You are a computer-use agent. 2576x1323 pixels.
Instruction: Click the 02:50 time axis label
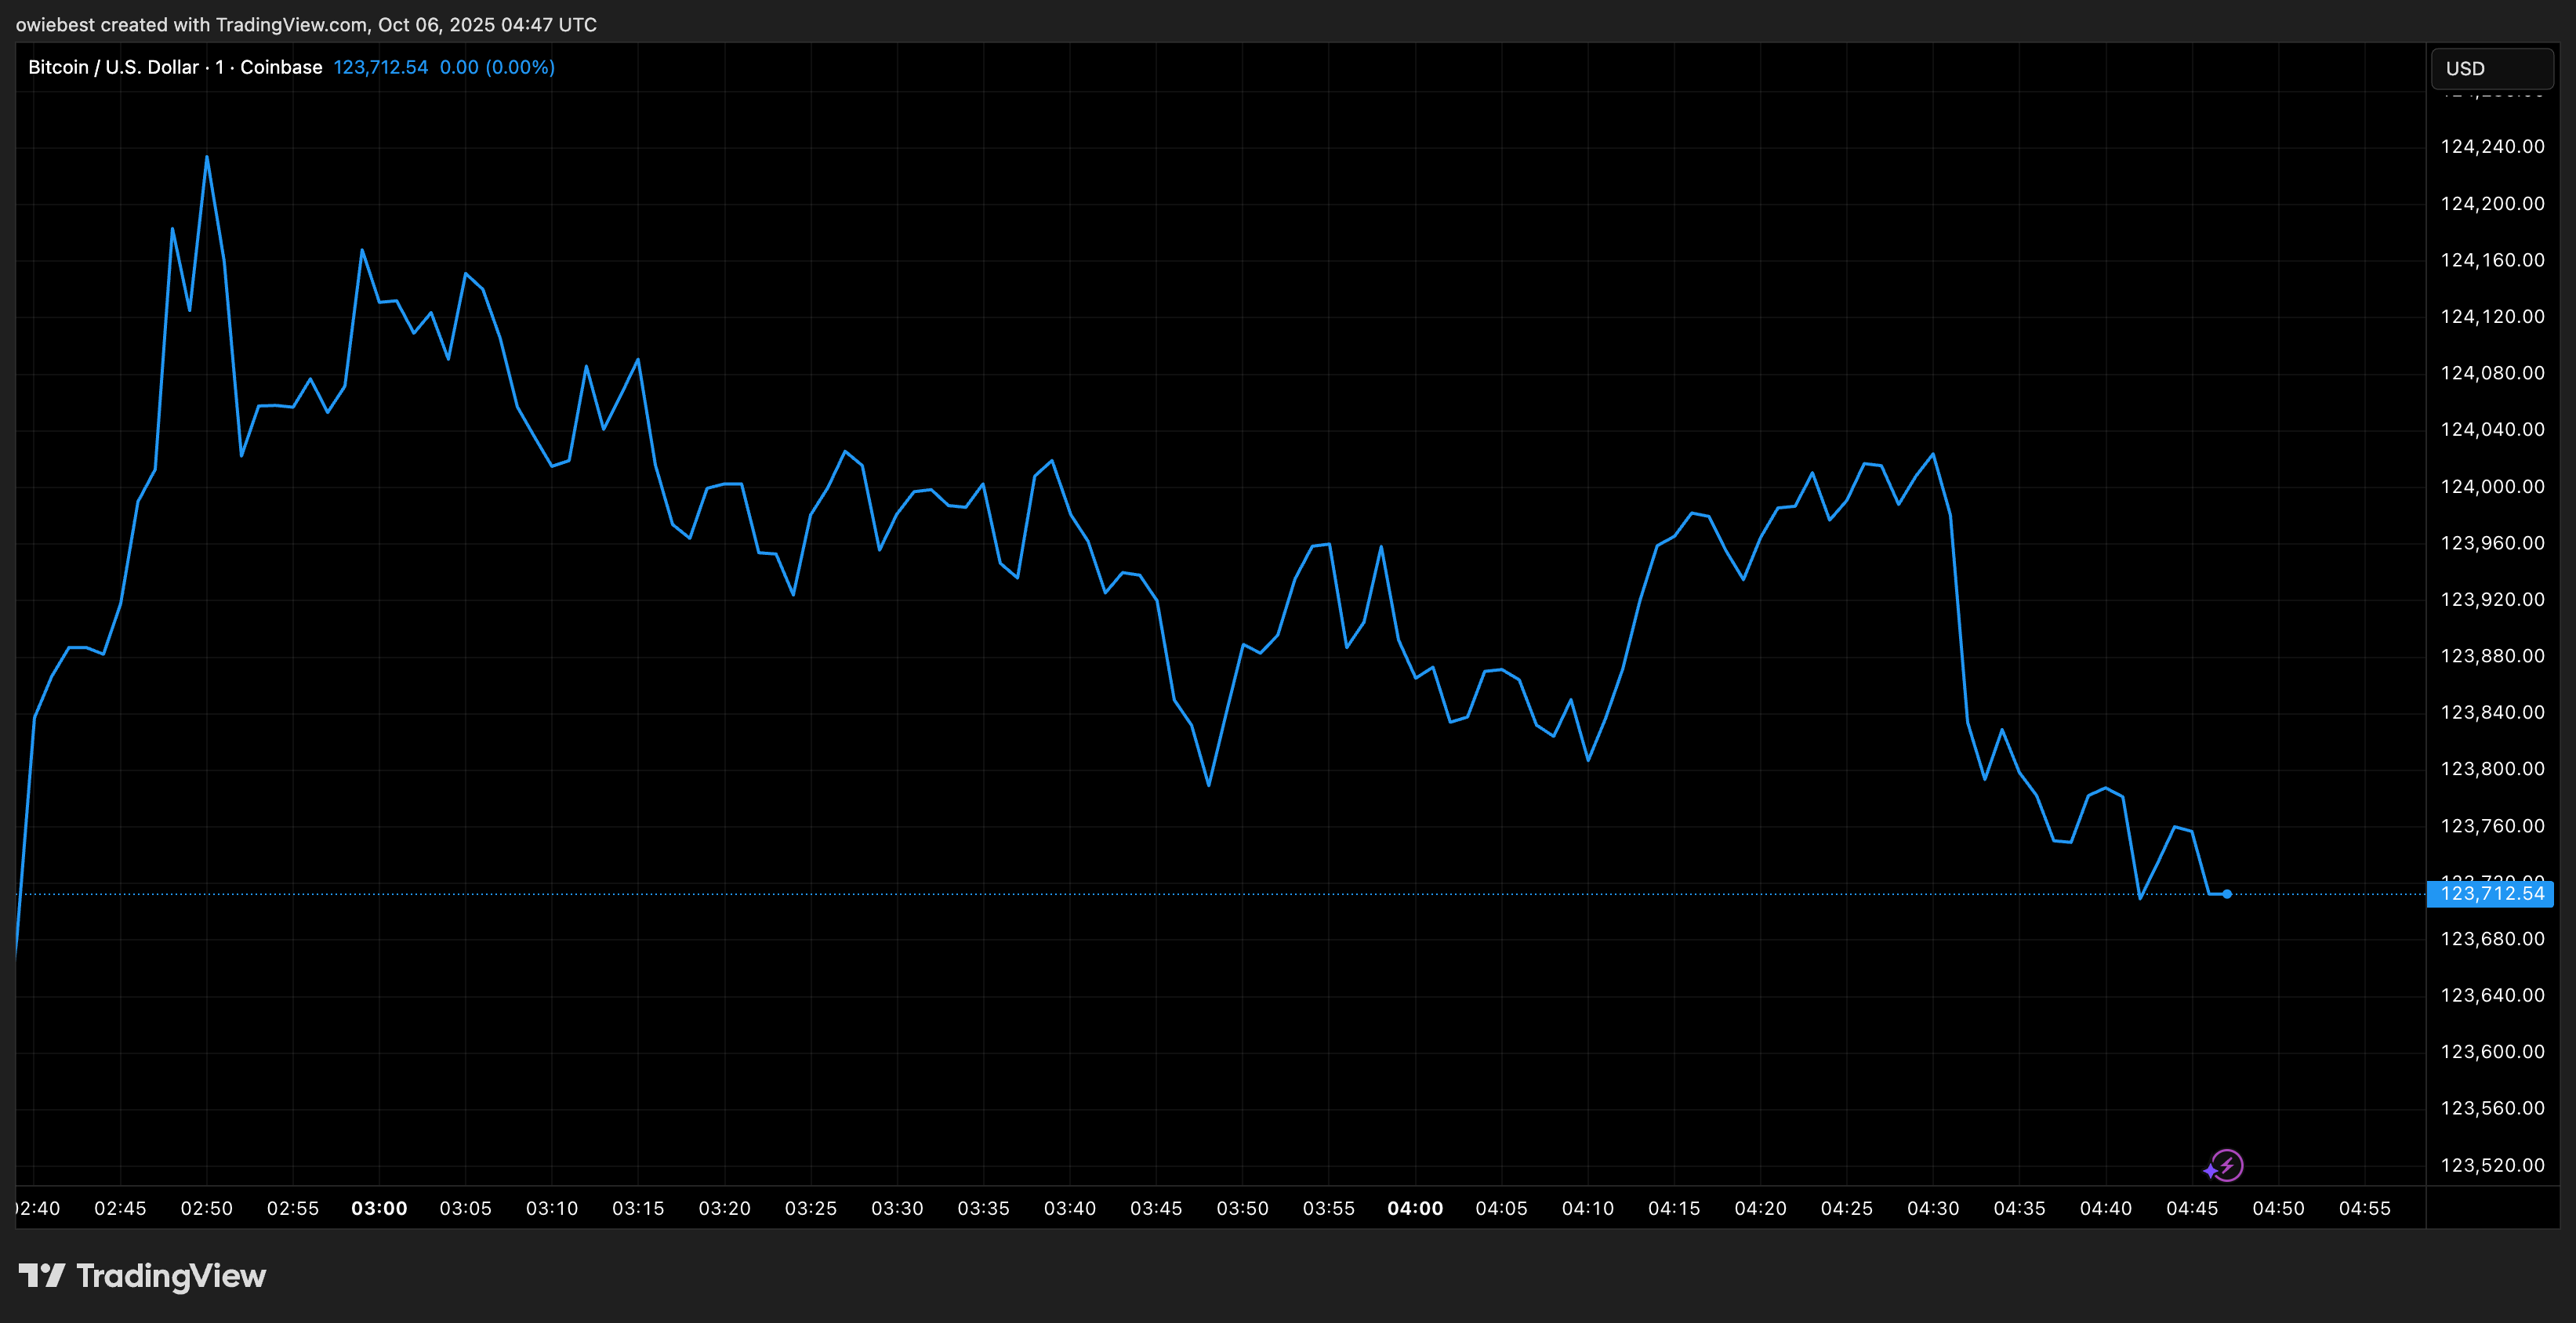206,1208
